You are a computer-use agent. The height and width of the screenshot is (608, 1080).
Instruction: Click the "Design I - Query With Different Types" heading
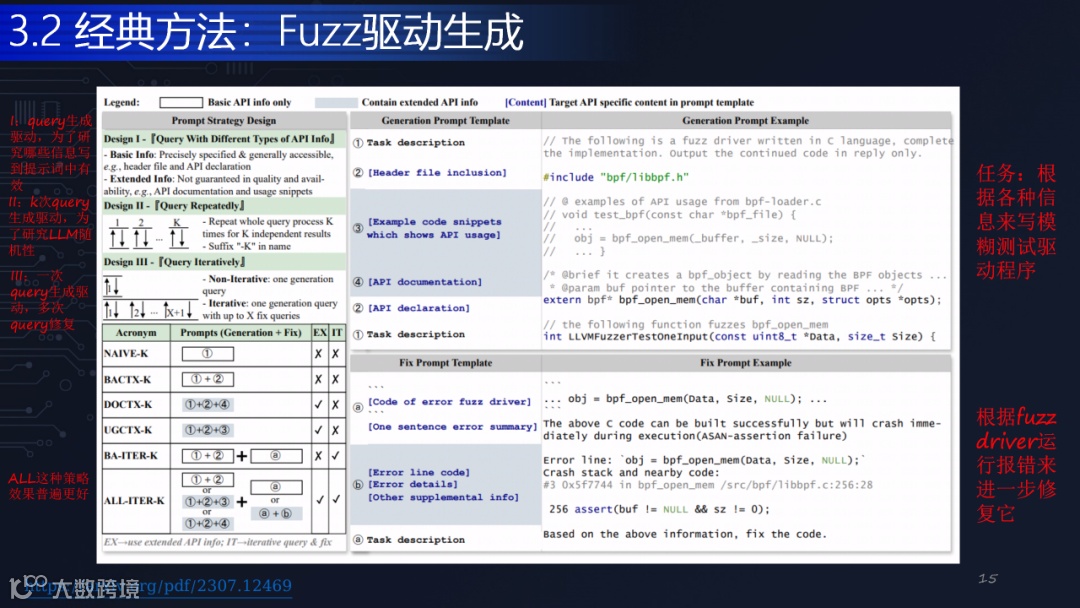pyautogui.click(x=220, y=138)
